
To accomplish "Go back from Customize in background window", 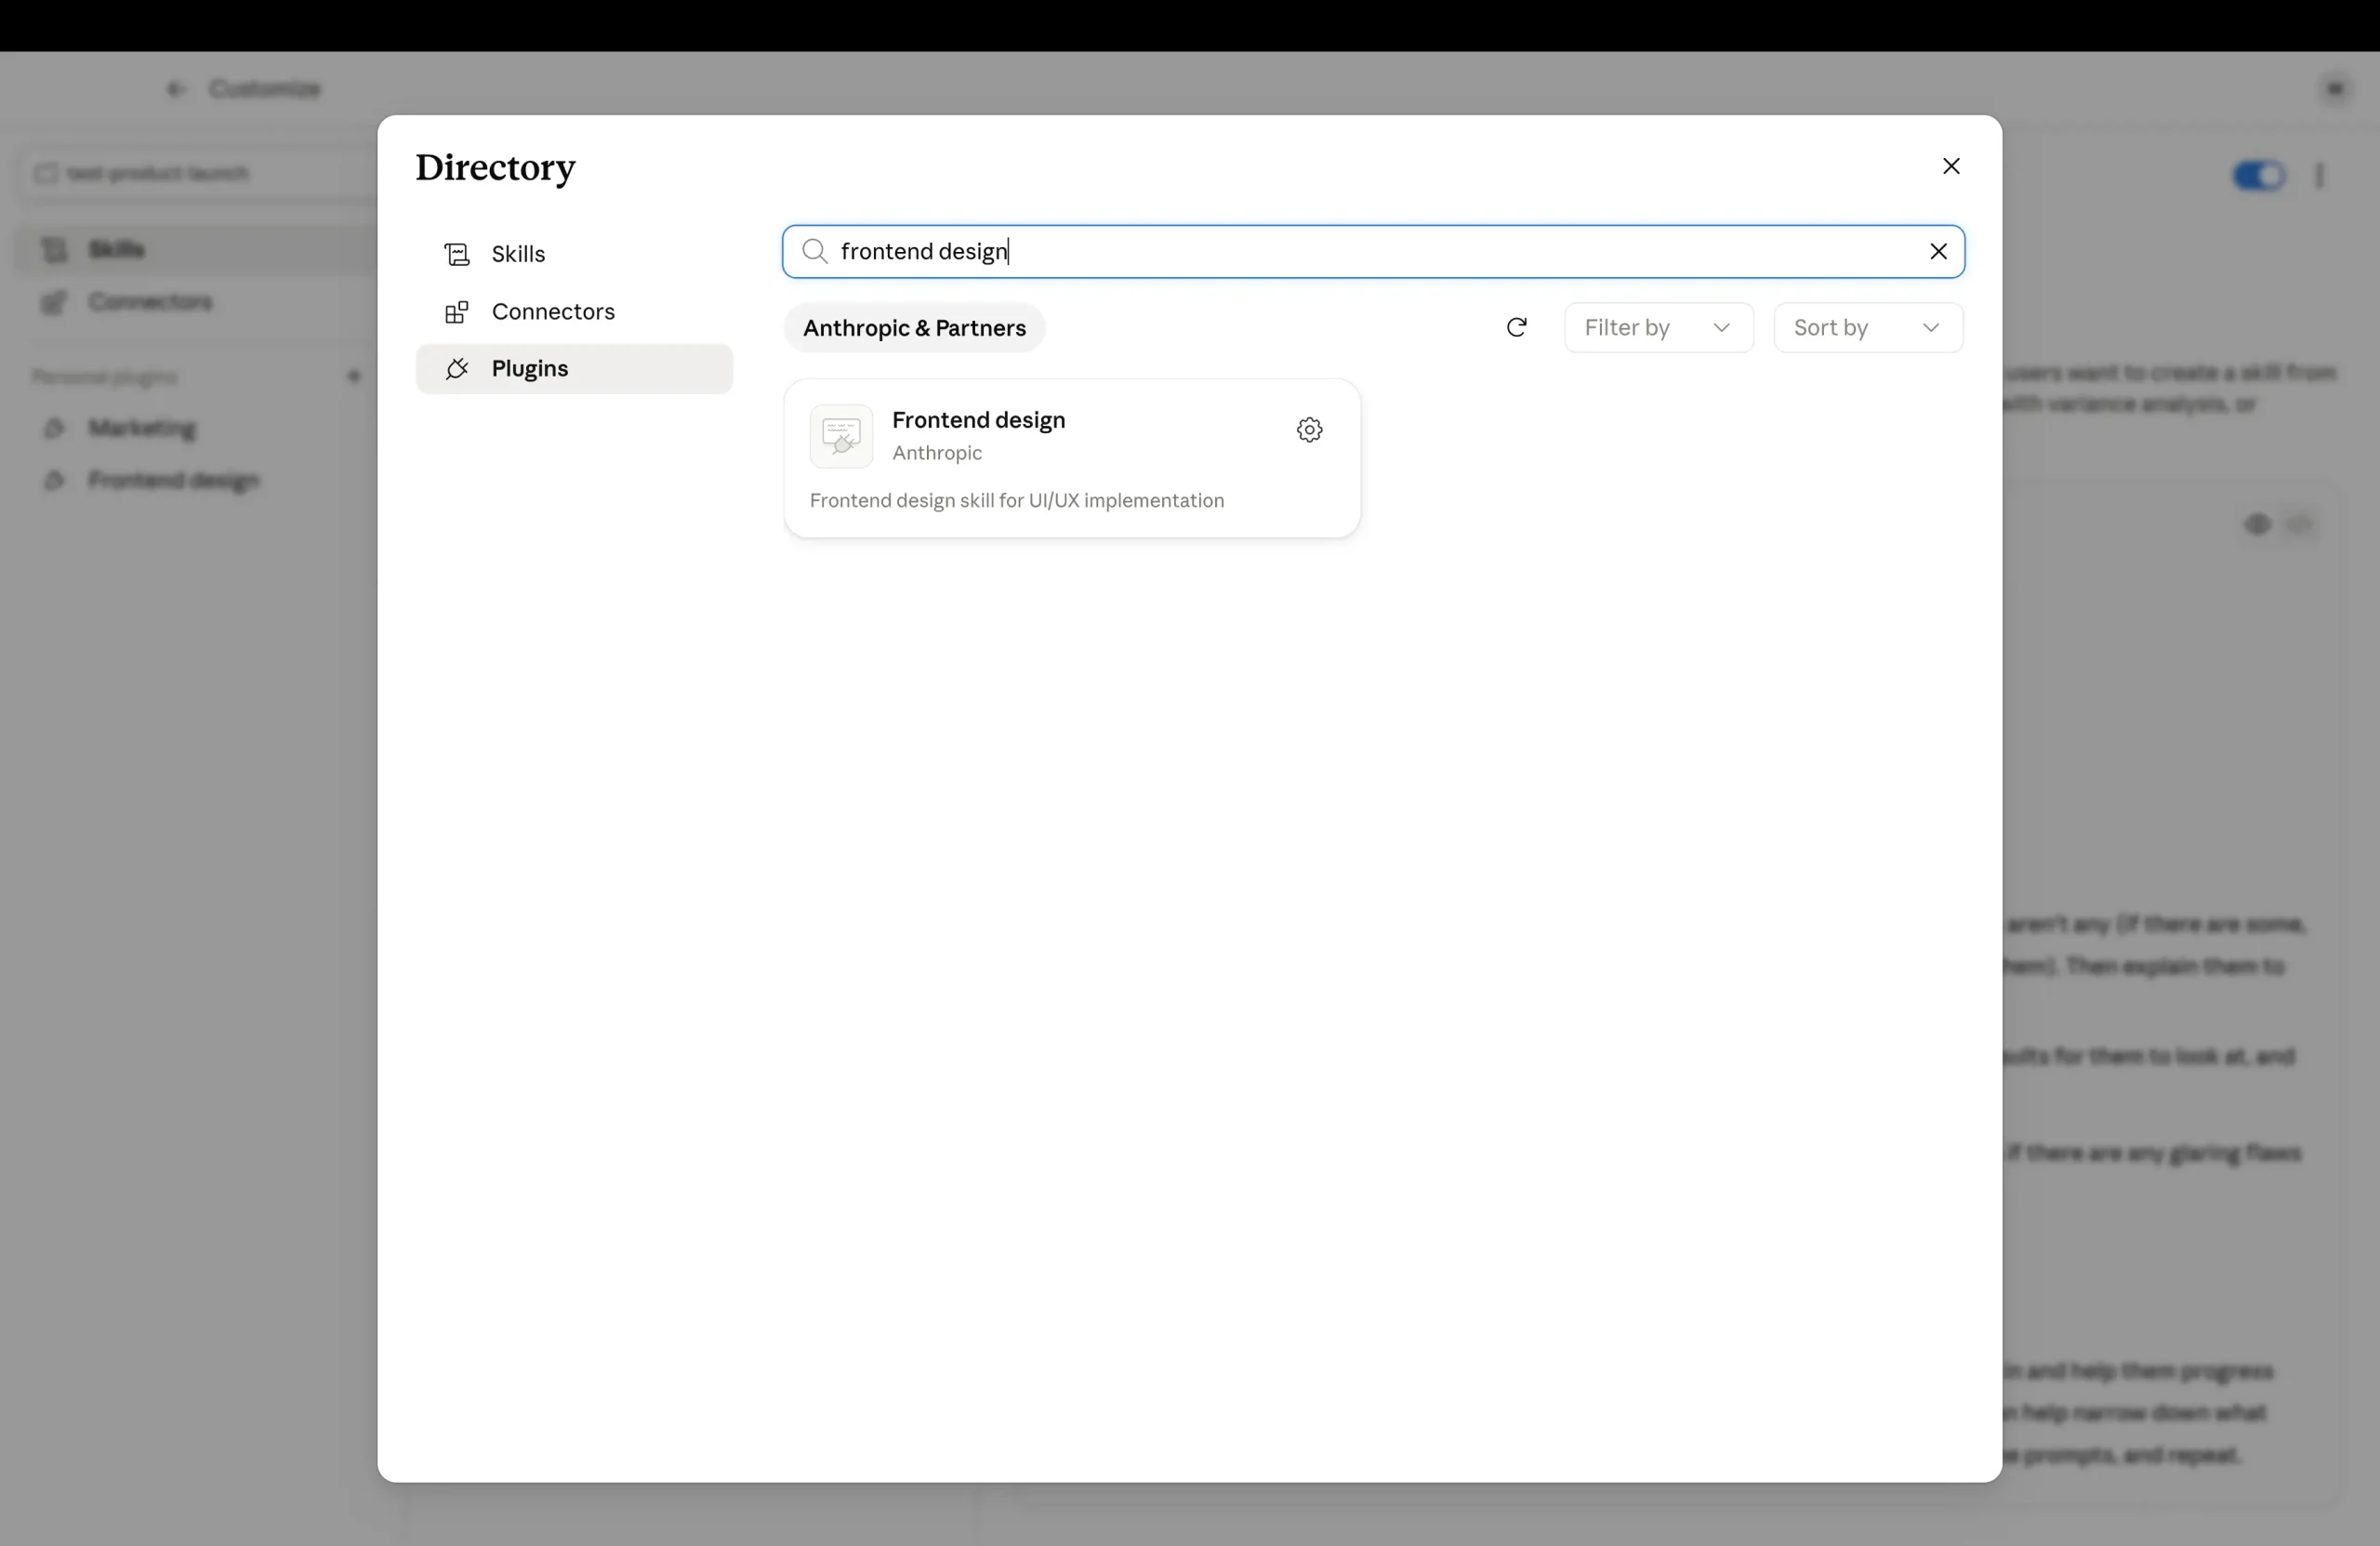I will point(176,89).
